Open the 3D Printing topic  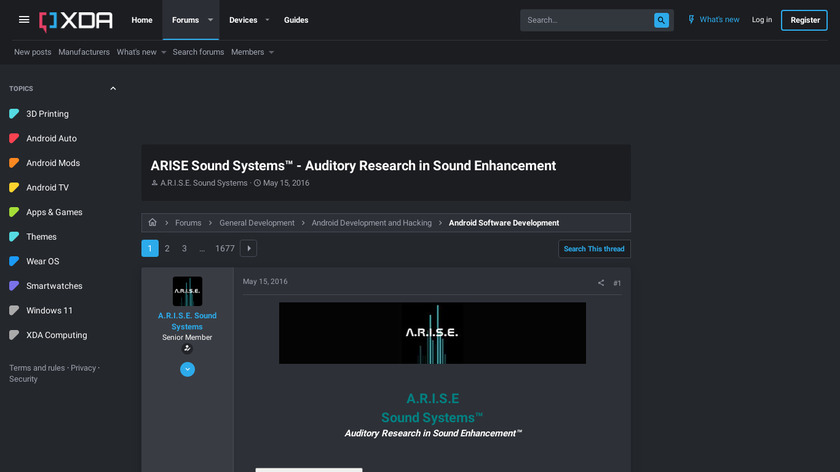pyautogui.click(x=47, y=114)
